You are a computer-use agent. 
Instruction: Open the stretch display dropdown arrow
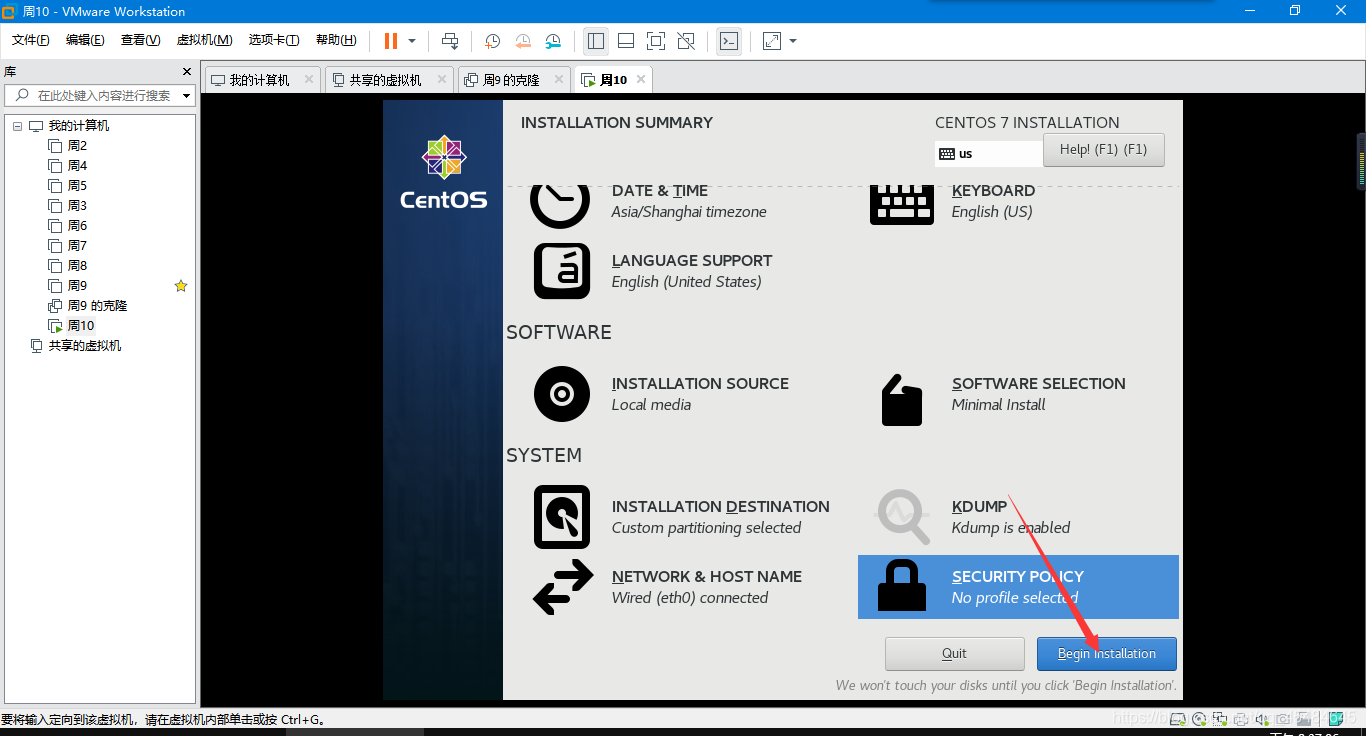click(x=793, y=41)
